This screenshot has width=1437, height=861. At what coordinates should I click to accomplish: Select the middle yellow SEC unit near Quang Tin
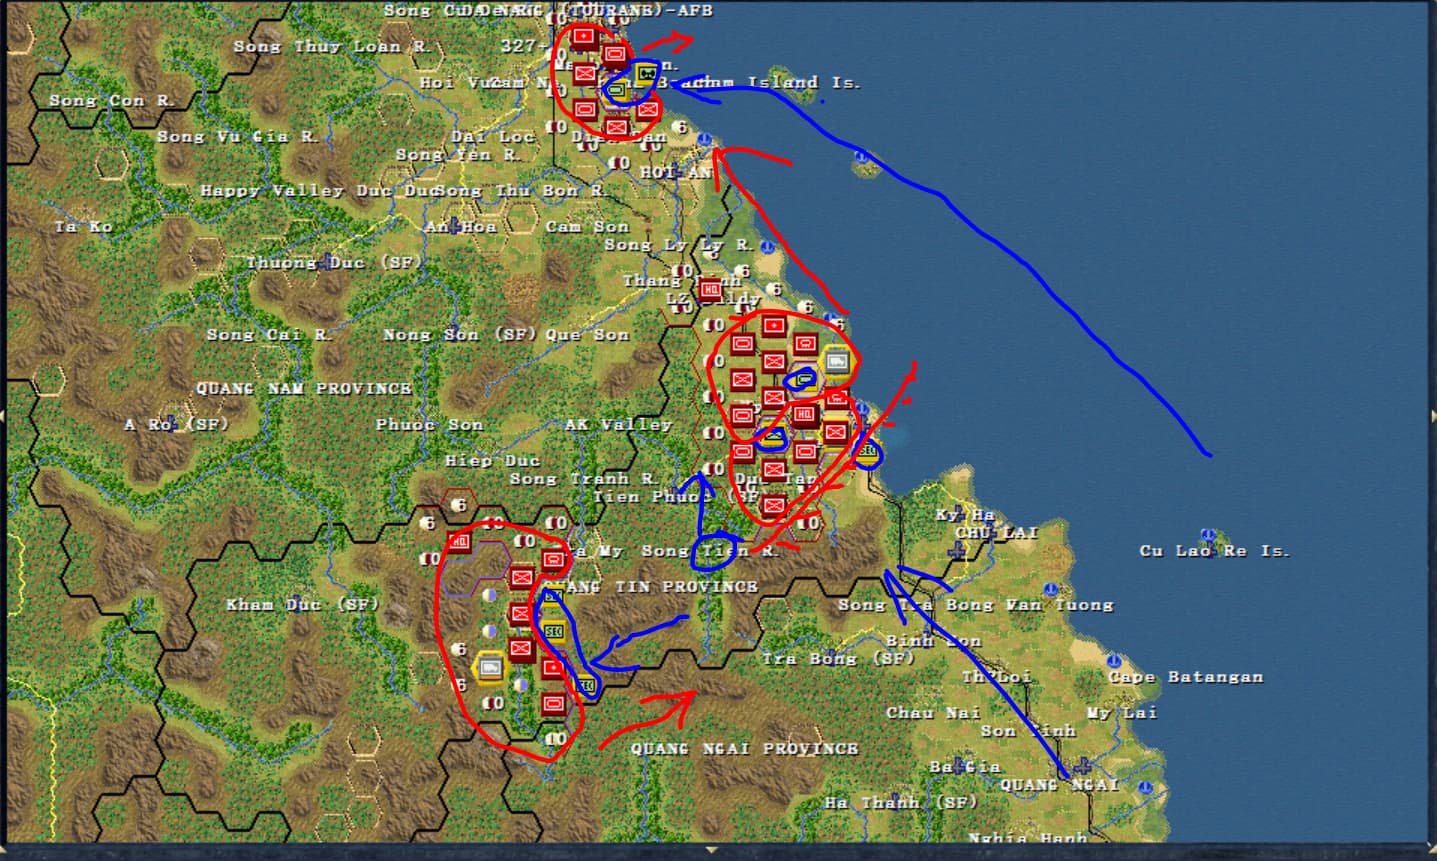pos(553,631)
